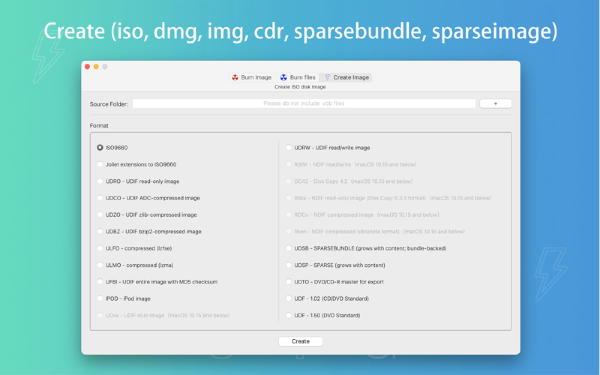Choose UDF 1.50 (DVD Standard)

coord(323,315)
